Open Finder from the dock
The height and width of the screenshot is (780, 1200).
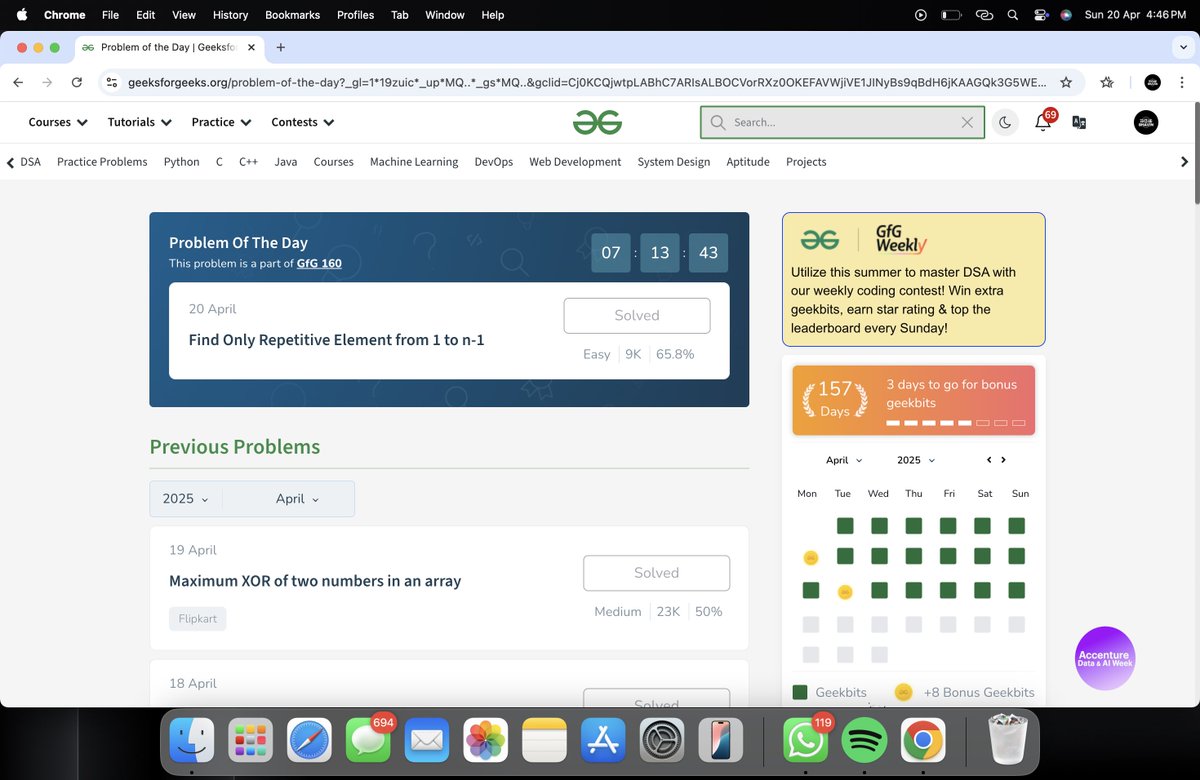(190, 742)
